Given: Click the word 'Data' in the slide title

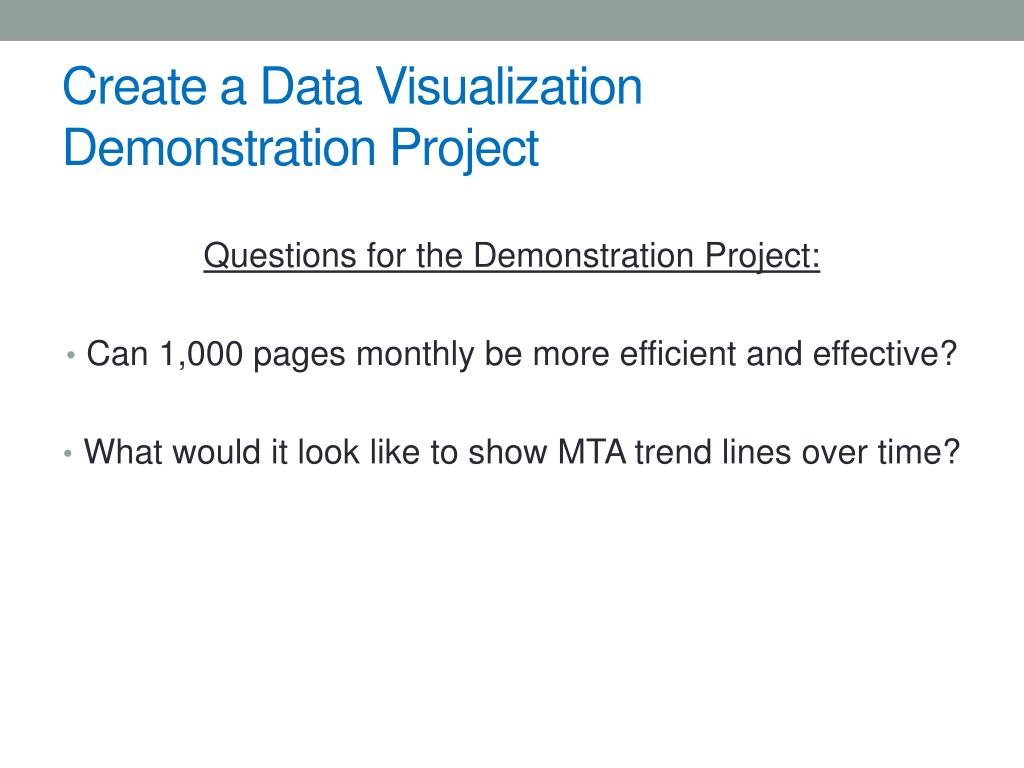Looking at the screenshot, I should (x=311, y=87).
